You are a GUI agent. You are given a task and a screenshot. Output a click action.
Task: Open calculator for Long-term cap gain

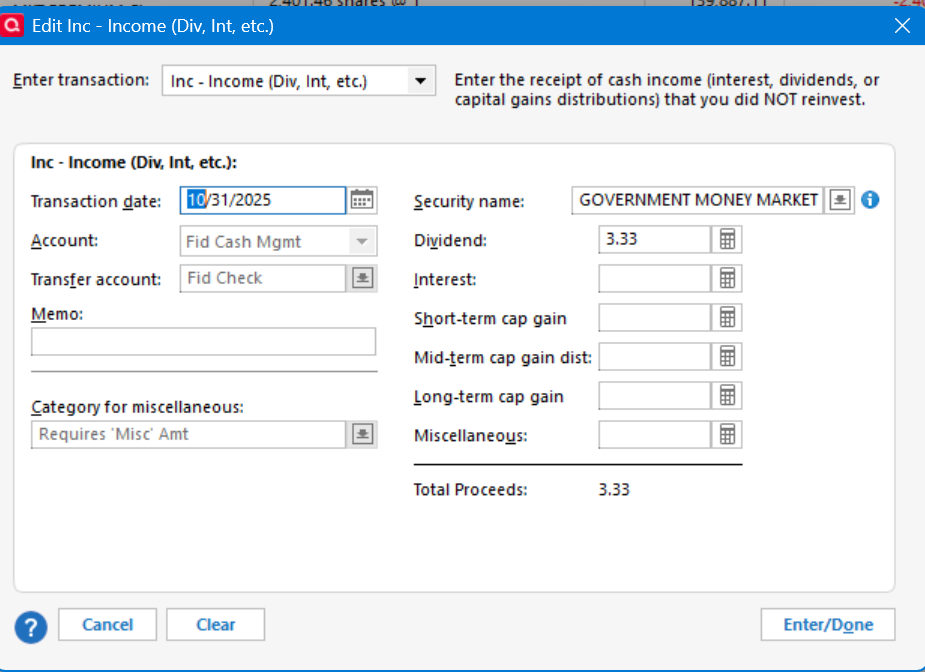tap(727, 395)
